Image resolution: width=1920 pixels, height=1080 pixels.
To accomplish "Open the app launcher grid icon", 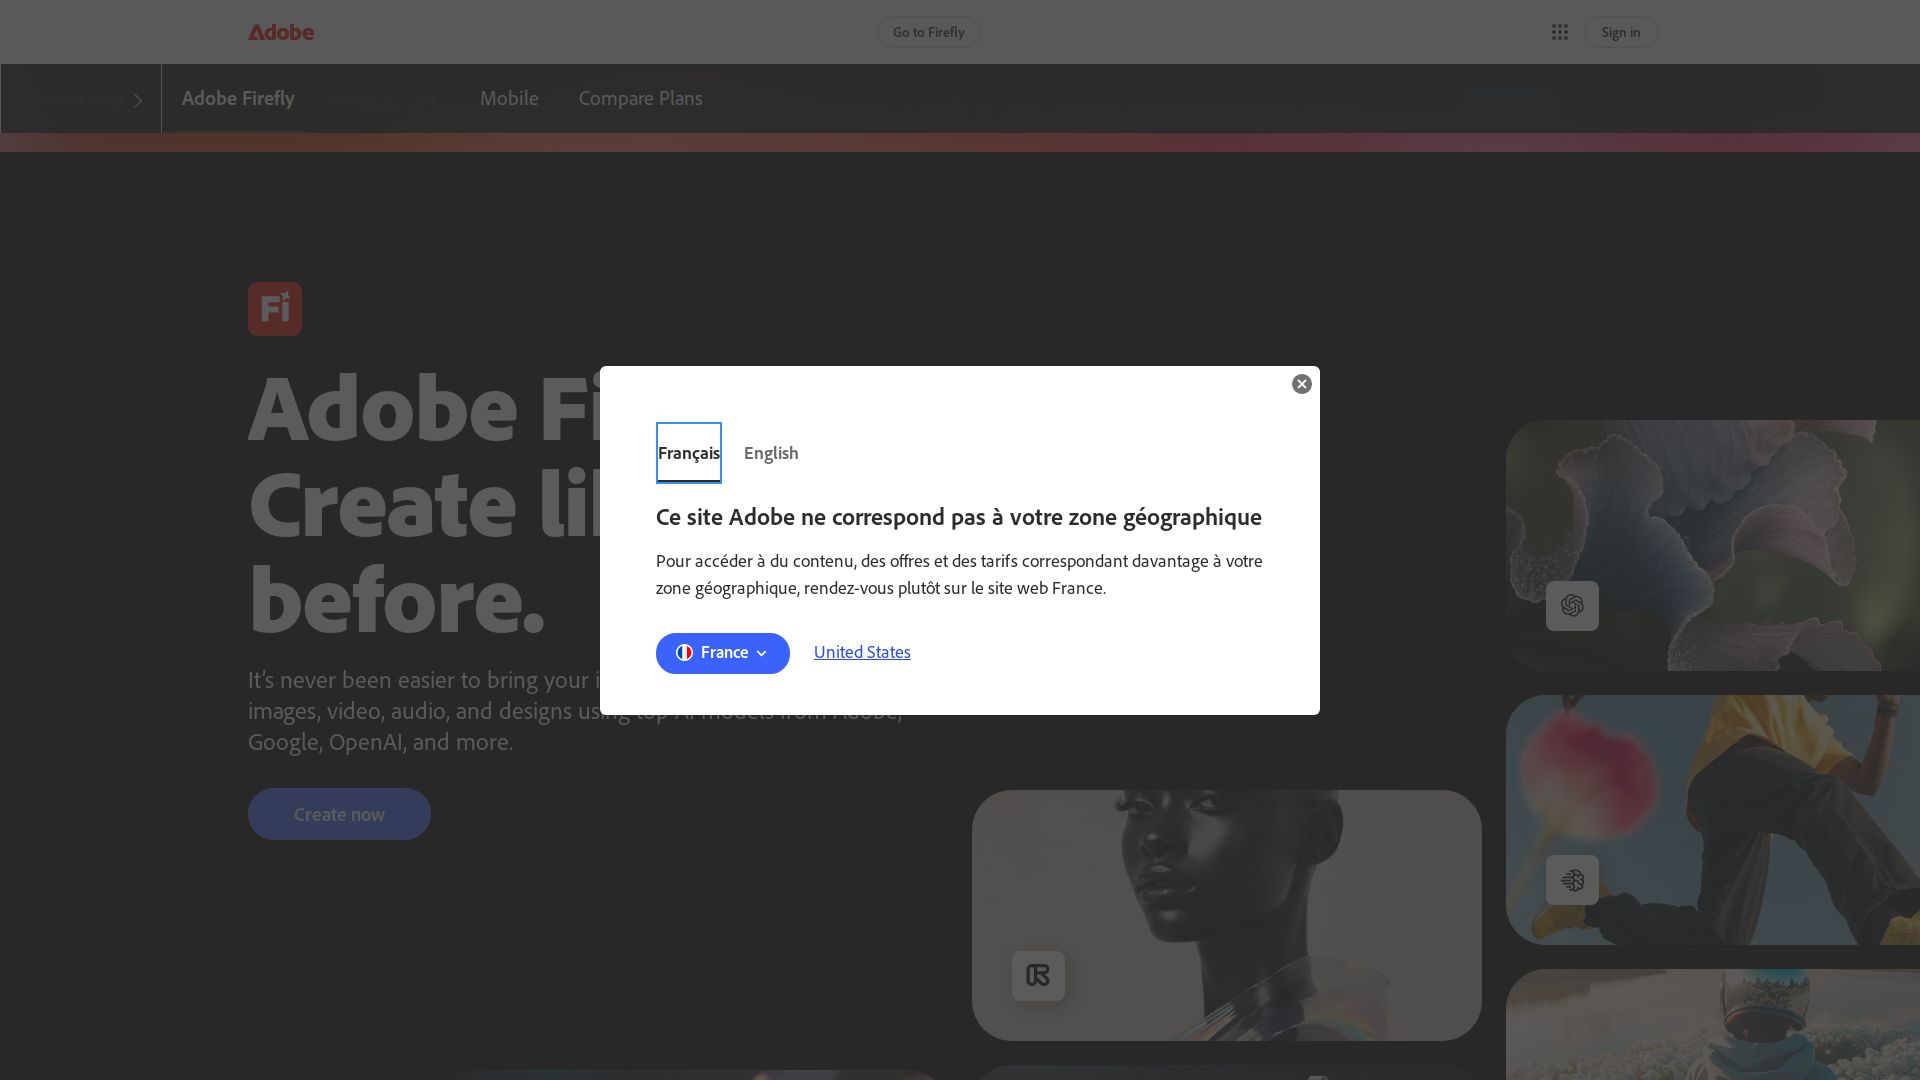I will (1560, 32).
